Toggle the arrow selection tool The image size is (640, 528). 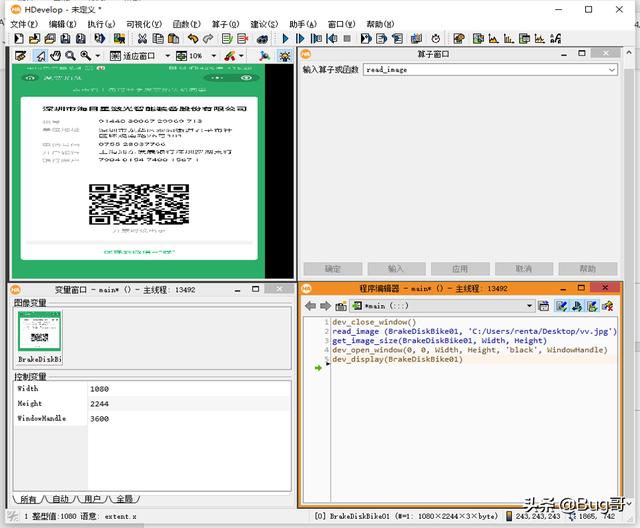40,55
